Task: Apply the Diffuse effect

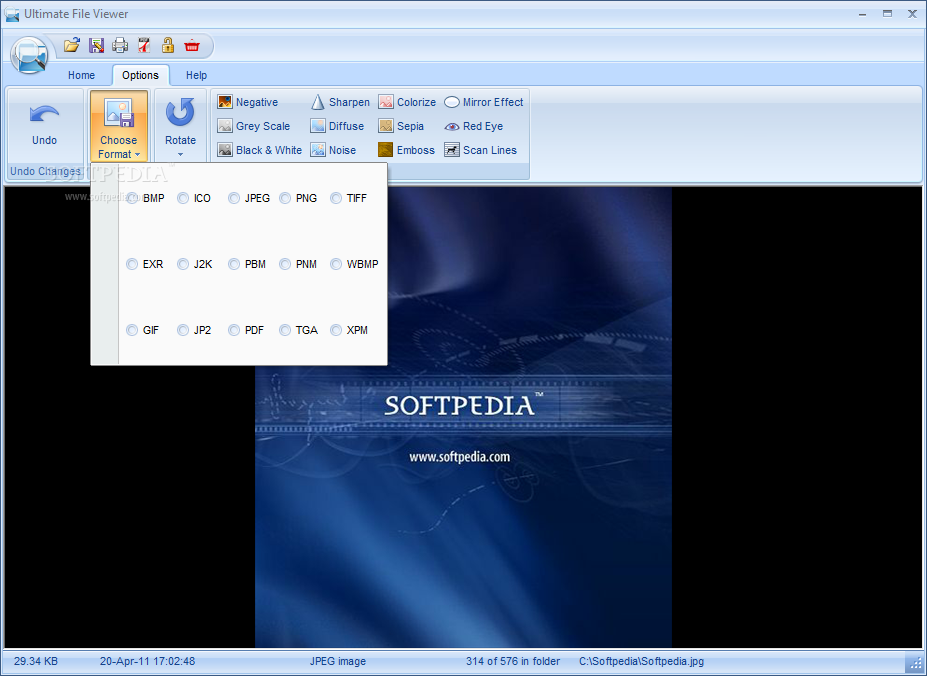Action: click(337, 126)
